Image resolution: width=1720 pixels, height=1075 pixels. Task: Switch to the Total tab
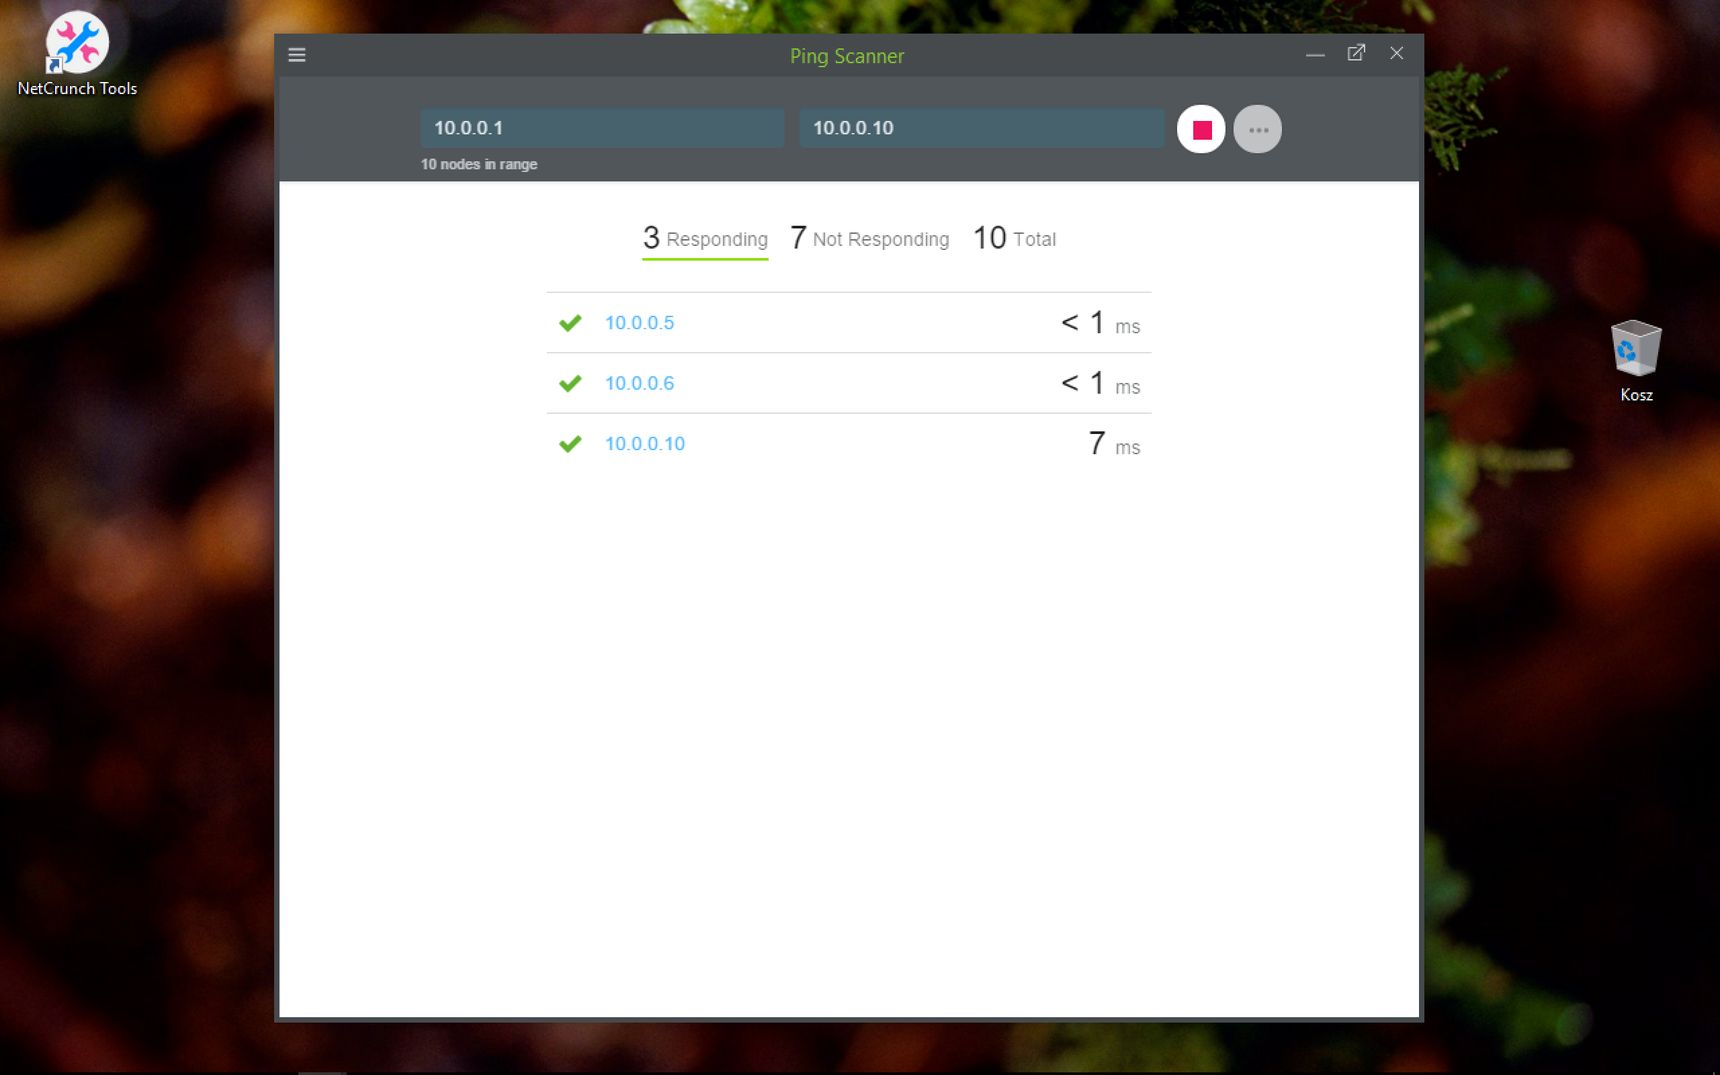(1014, 239)
